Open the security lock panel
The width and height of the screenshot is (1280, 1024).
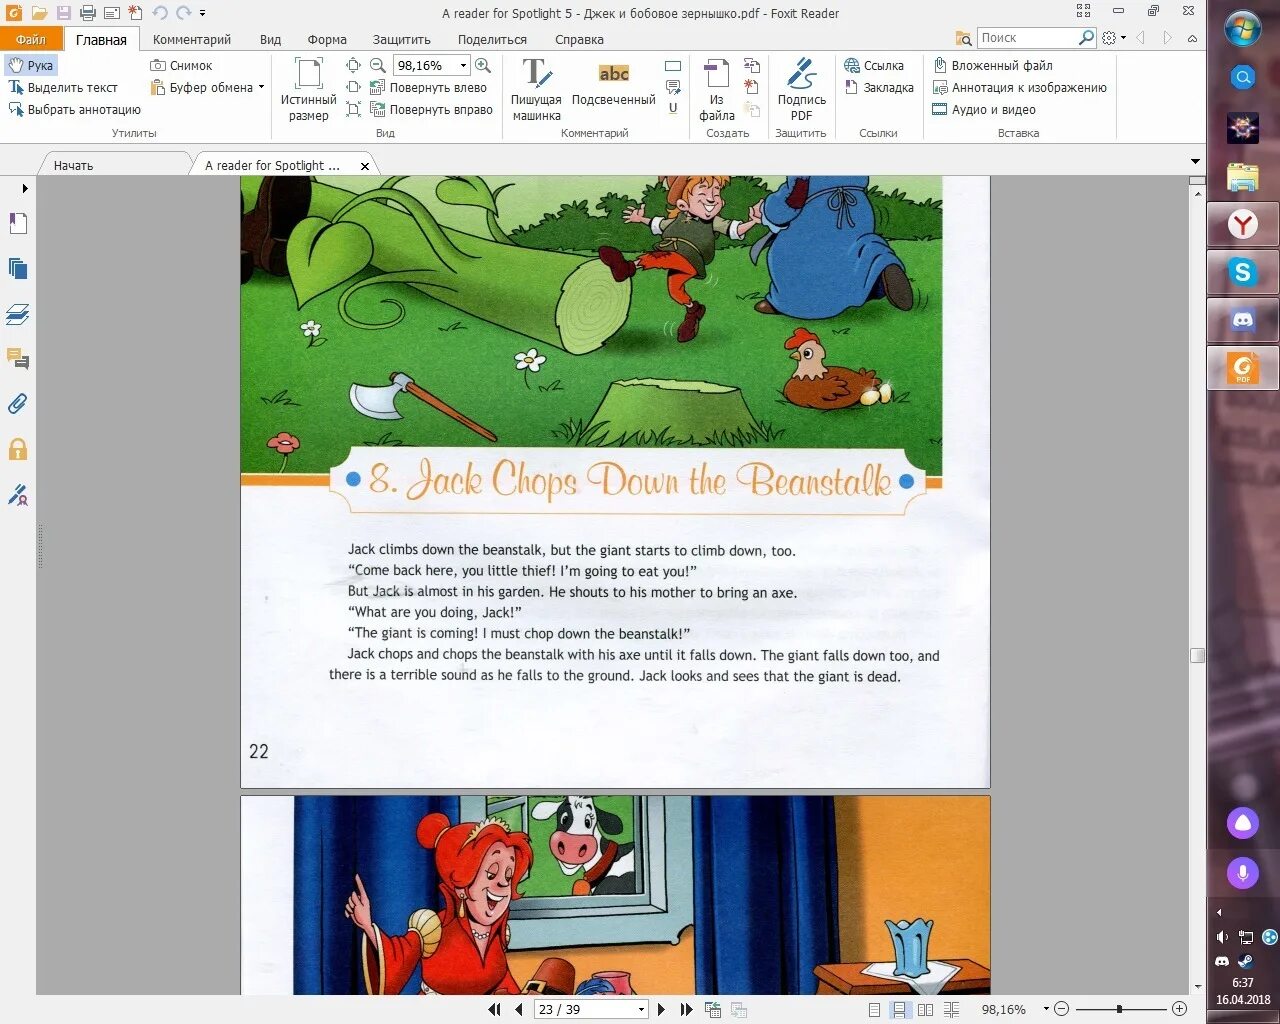coord(18,449)
